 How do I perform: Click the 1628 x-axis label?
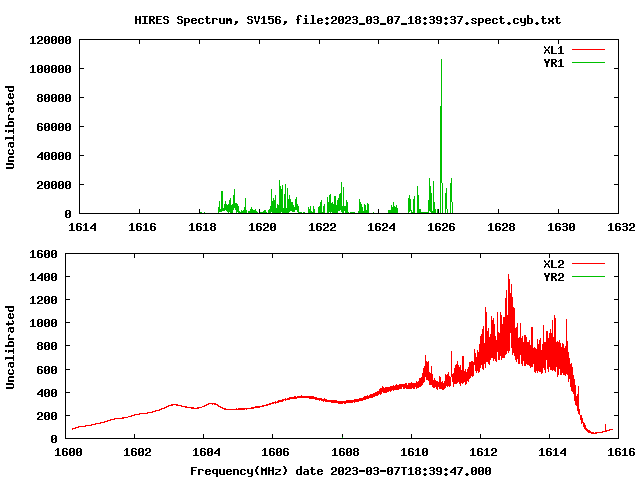click(501, 227)
